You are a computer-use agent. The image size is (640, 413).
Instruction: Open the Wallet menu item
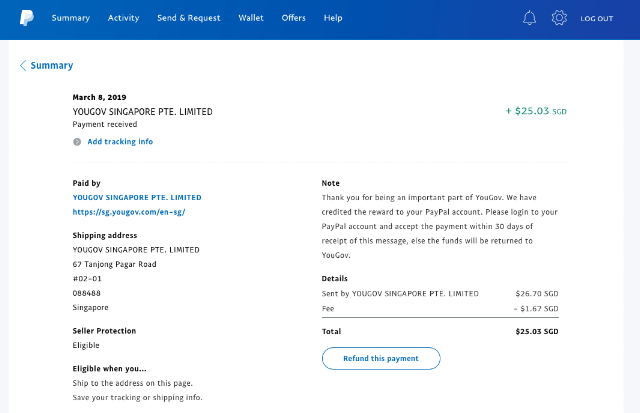click(251, 18)
